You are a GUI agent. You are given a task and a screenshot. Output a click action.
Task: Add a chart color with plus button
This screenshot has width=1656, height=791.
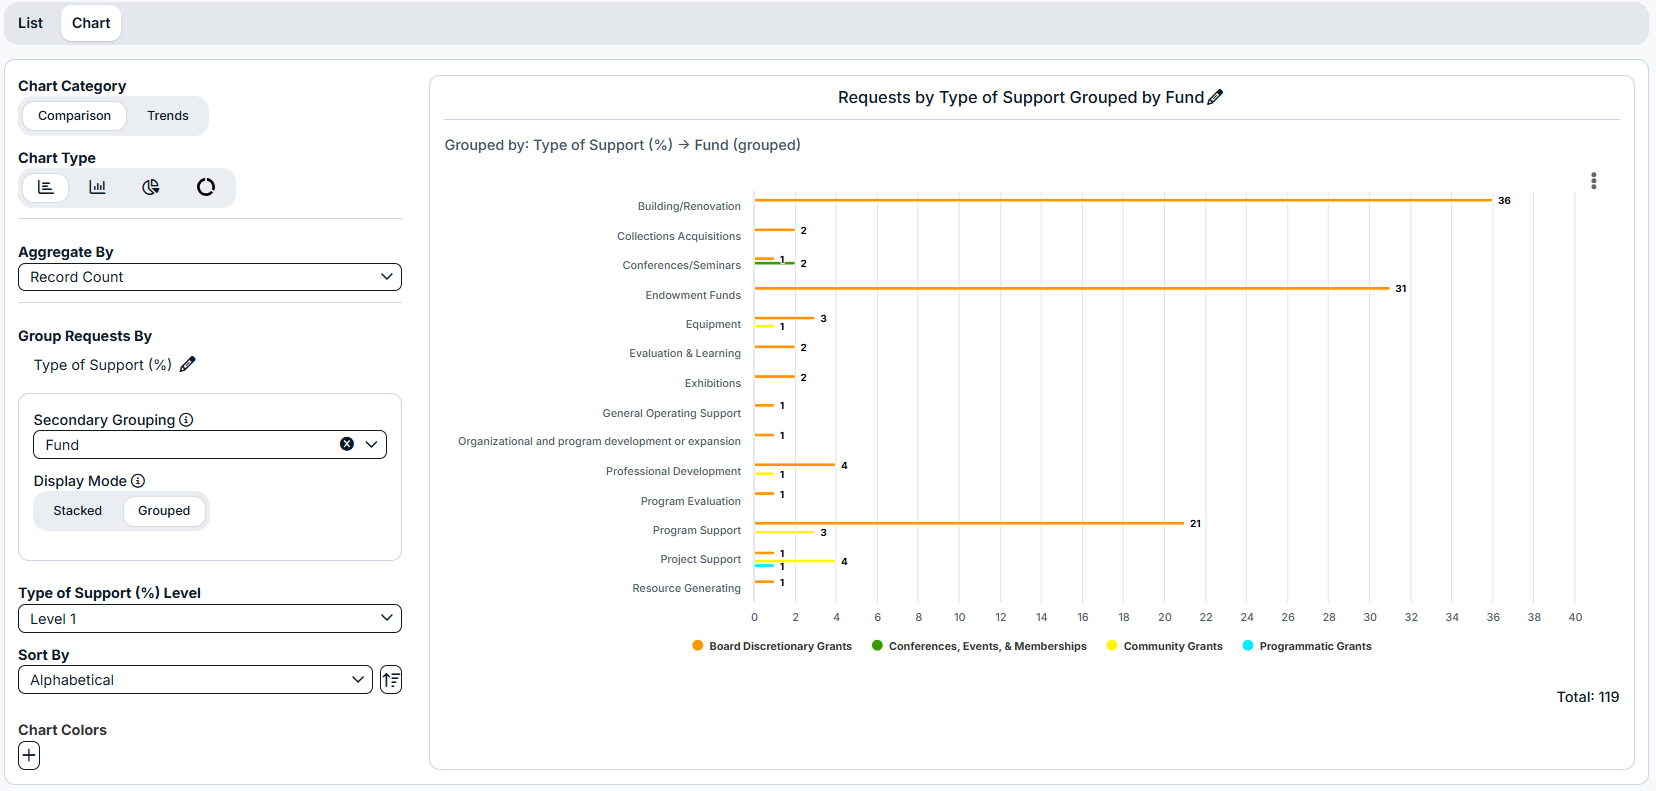(x=29, y=756)
